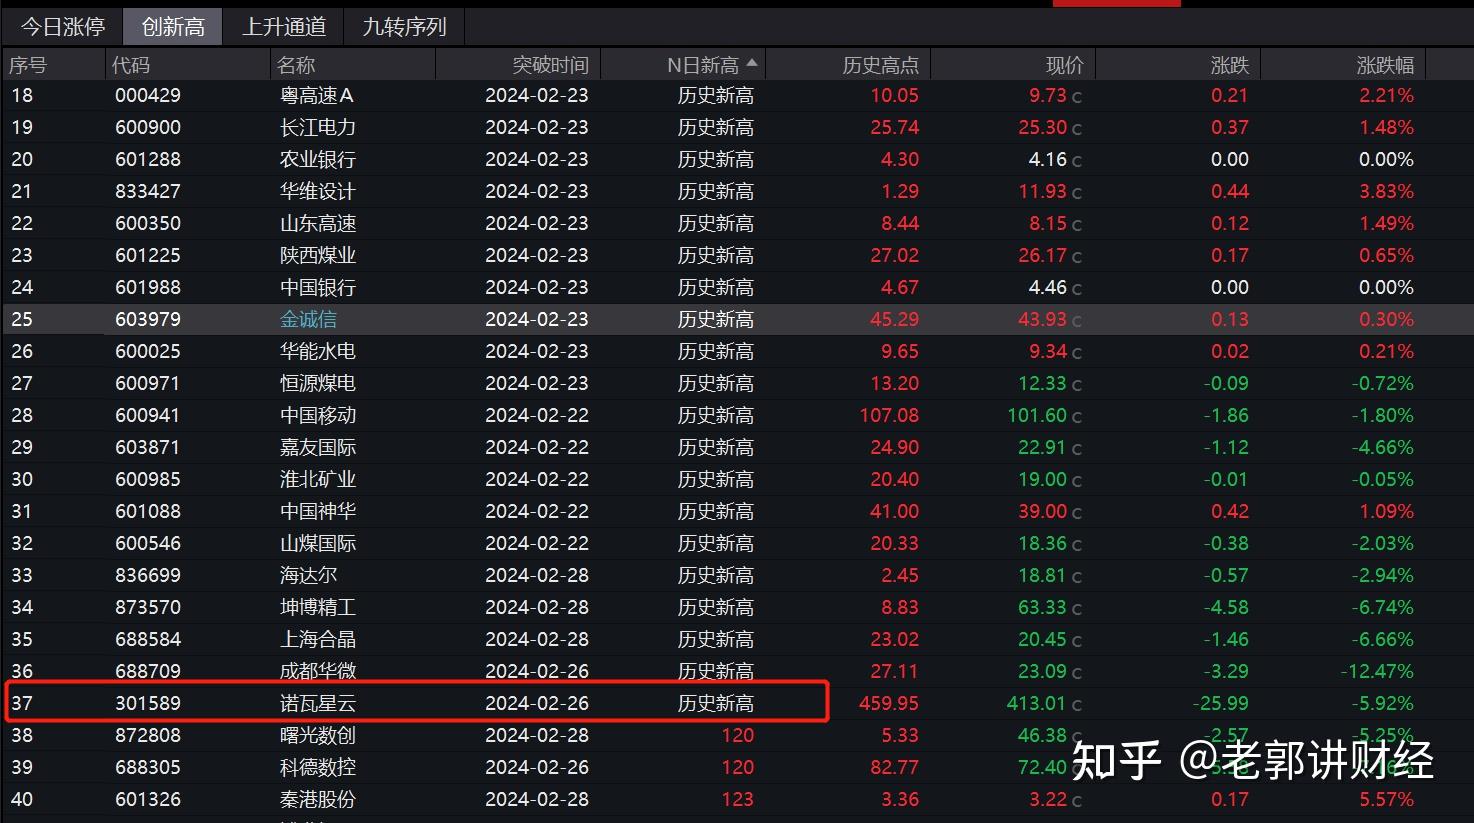Click stock code 000429 in the list
Image resolution: width=1474 pixels, height=823 pixels.
click(148, 95)
